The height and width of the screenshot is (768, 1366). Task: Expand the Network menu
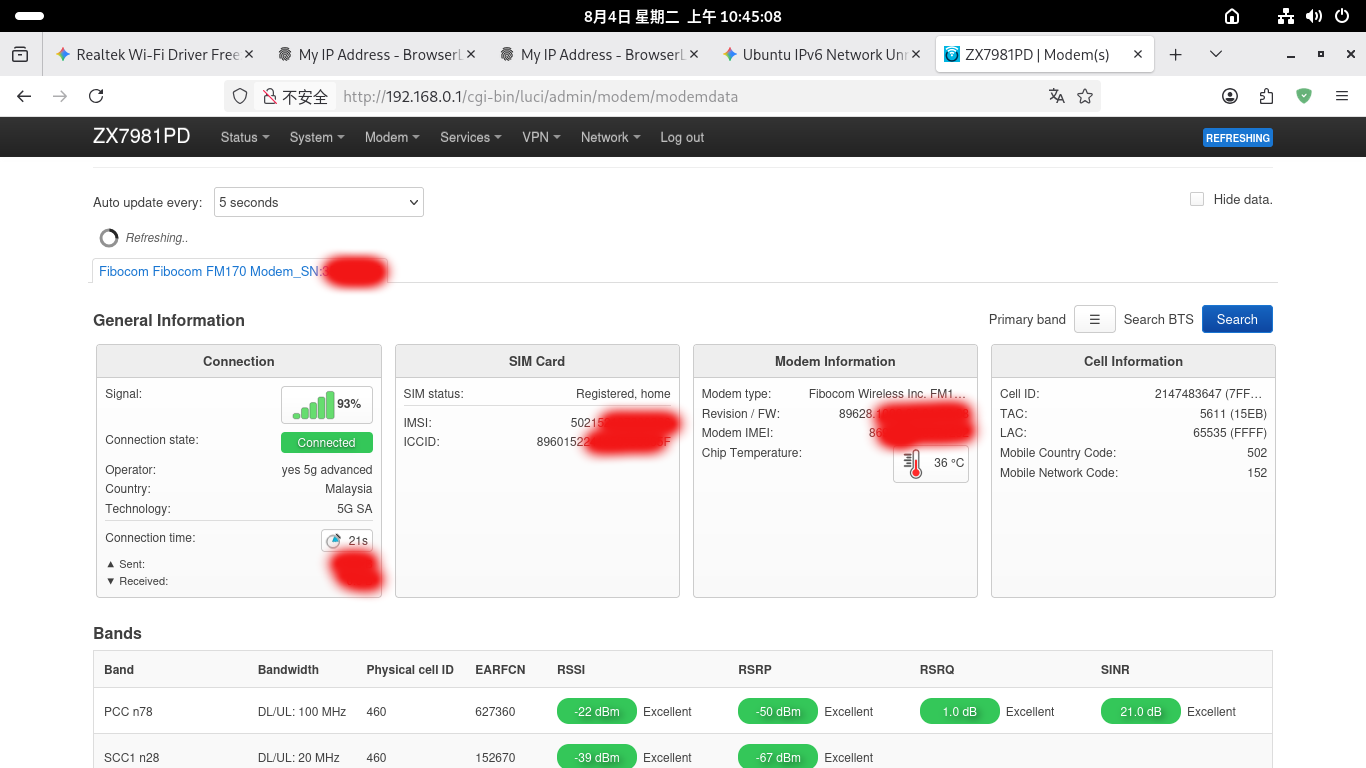click(x=611, y=137)
